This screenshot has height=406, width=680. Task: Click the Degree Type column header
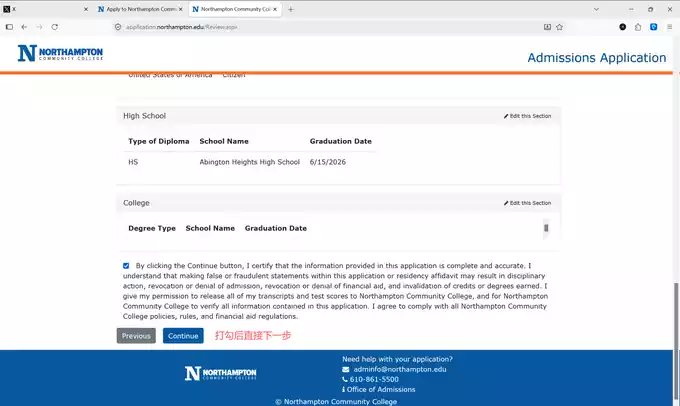coord(152,228)
